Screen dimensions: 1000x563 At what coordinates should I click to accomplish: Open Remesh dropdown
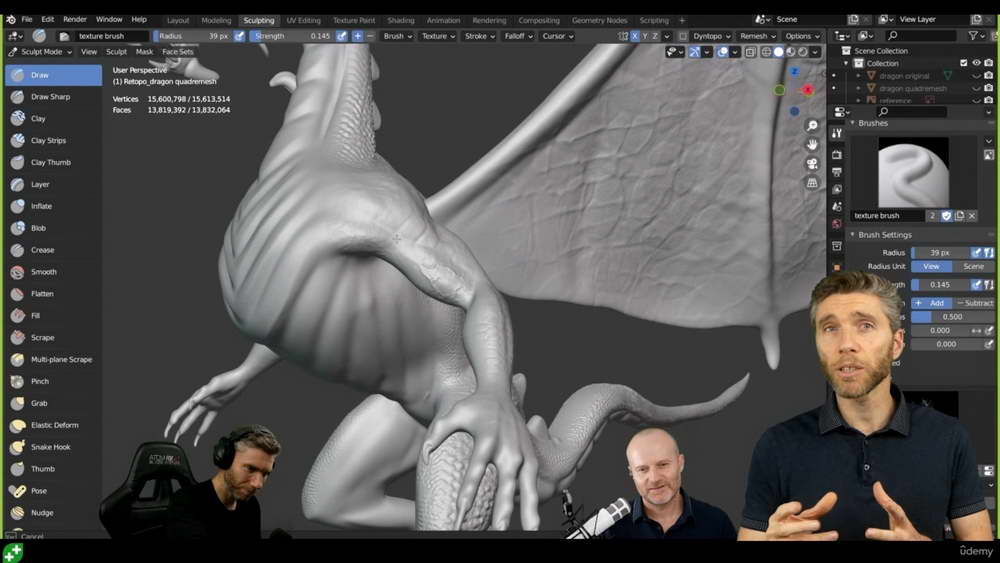click(x=758, y=36)
